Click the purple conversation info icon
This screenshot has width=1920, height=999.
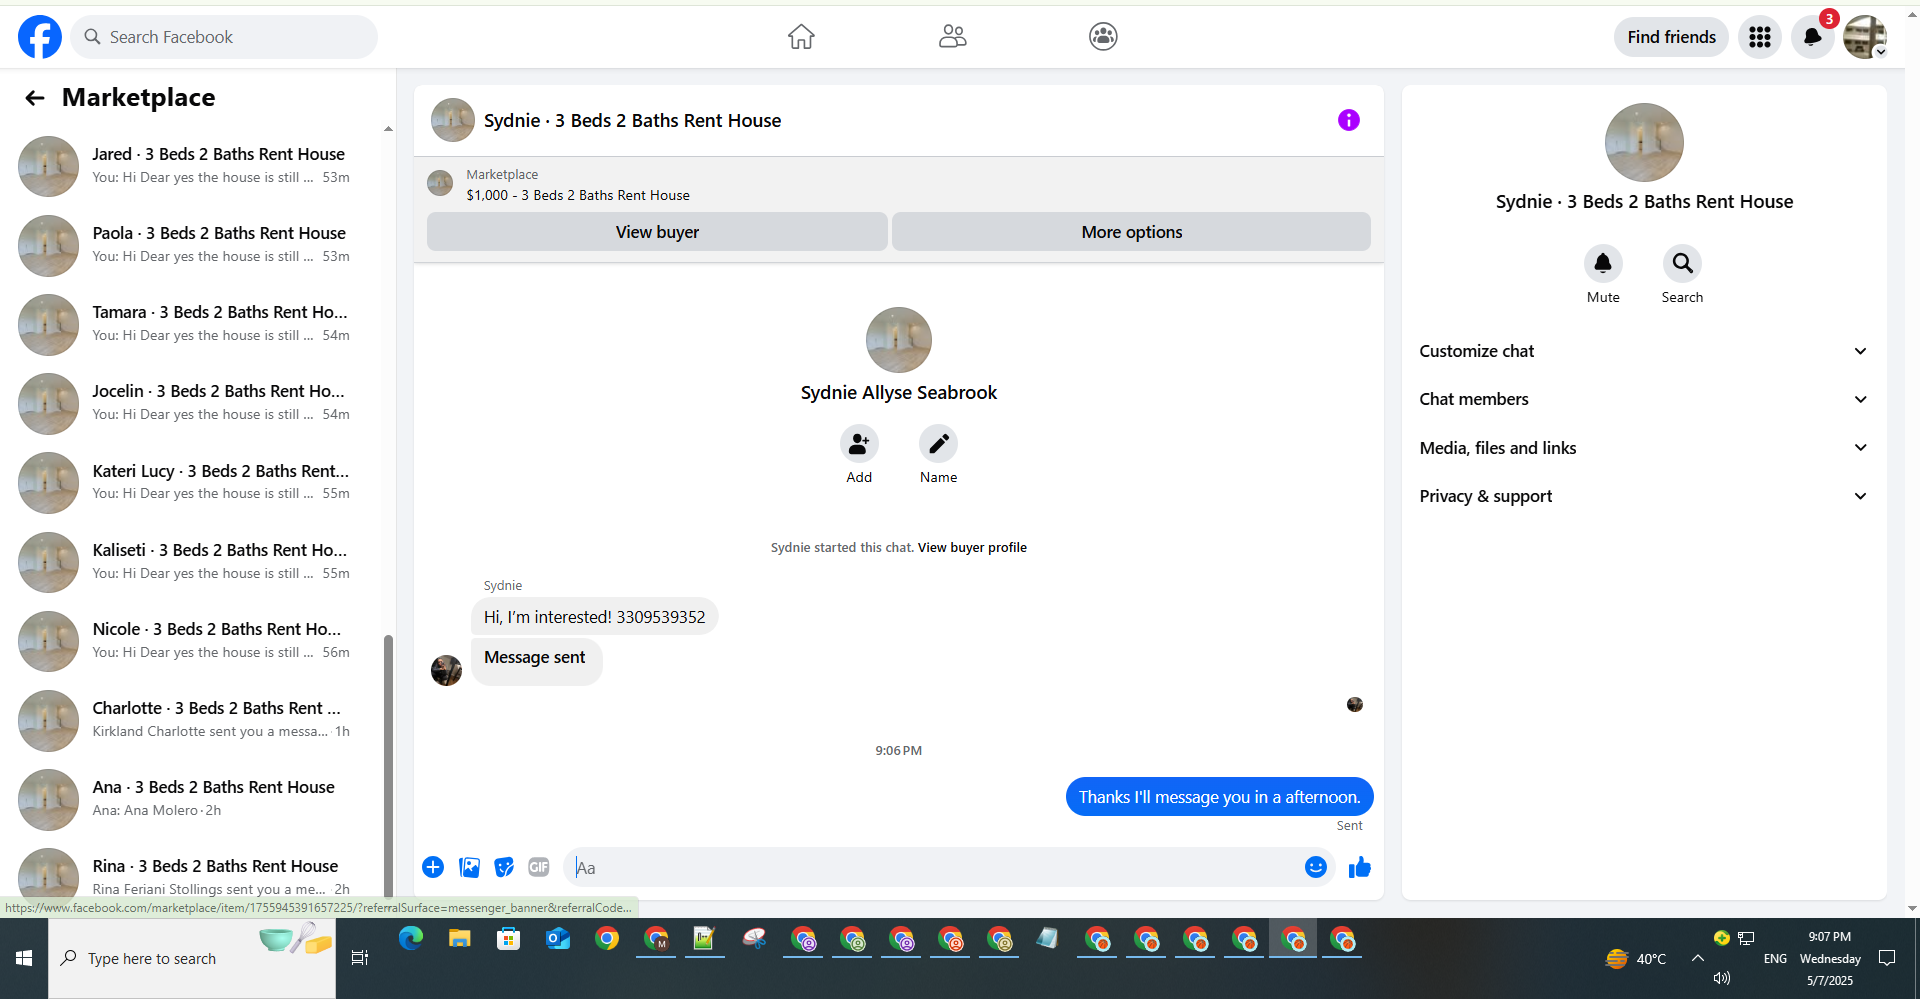tap(1348, 120)
